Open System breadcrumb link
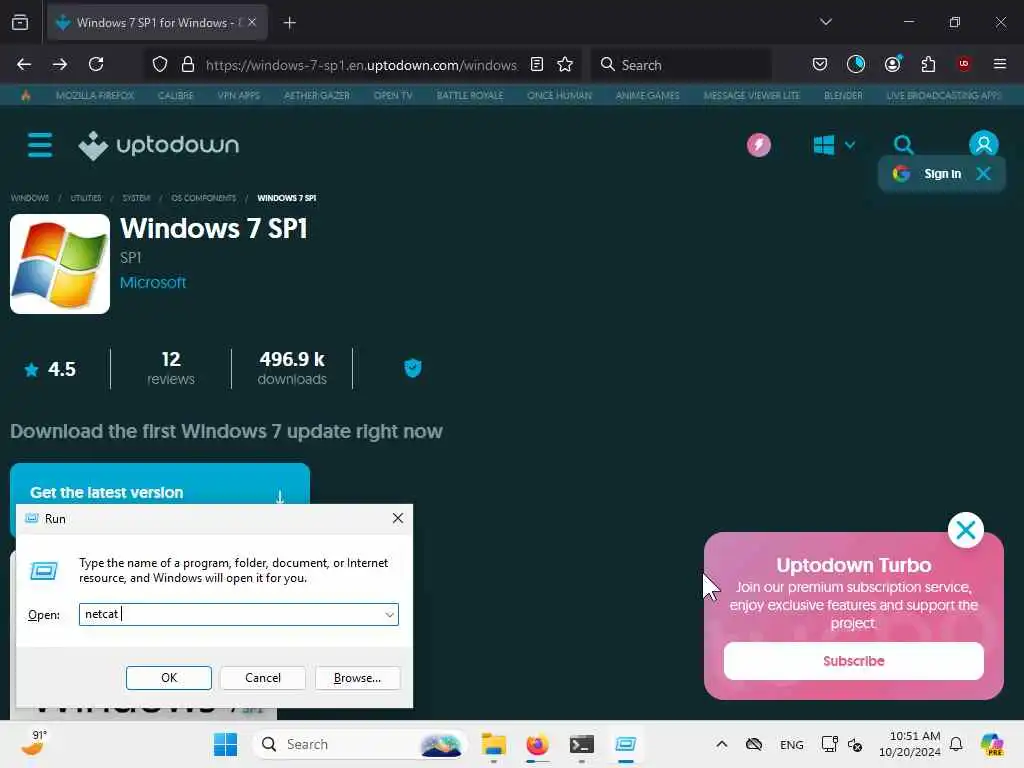This screenshot has height=768, width=1024. [x=136, y=198]
